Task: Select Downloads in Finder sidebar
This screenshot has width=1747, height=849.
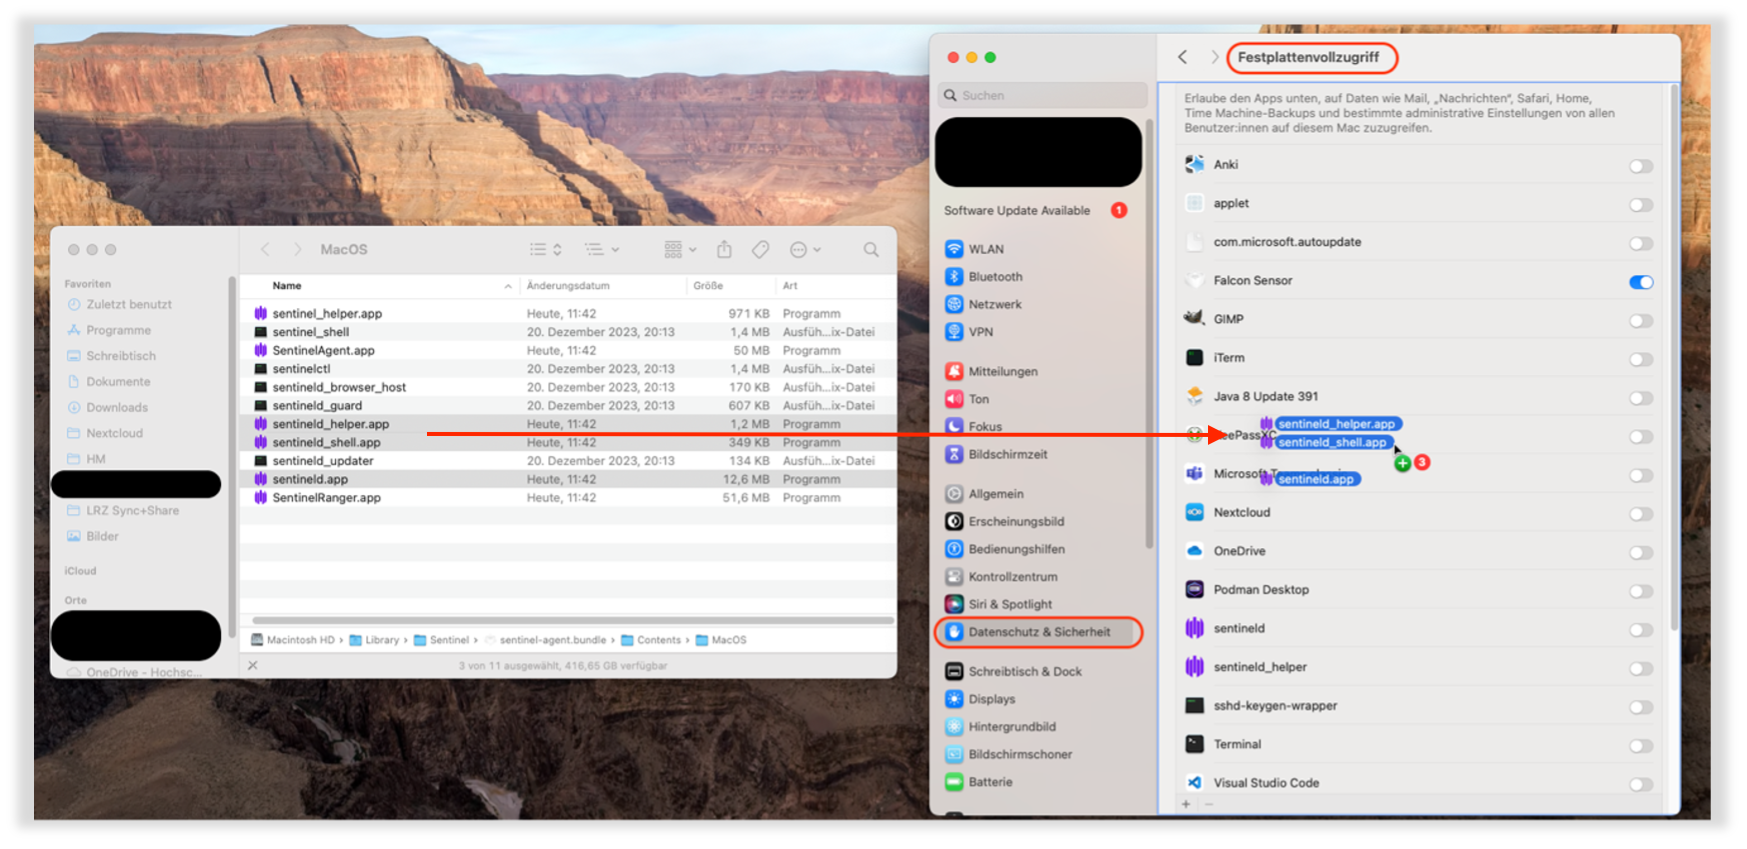Action: click(117, 407)
